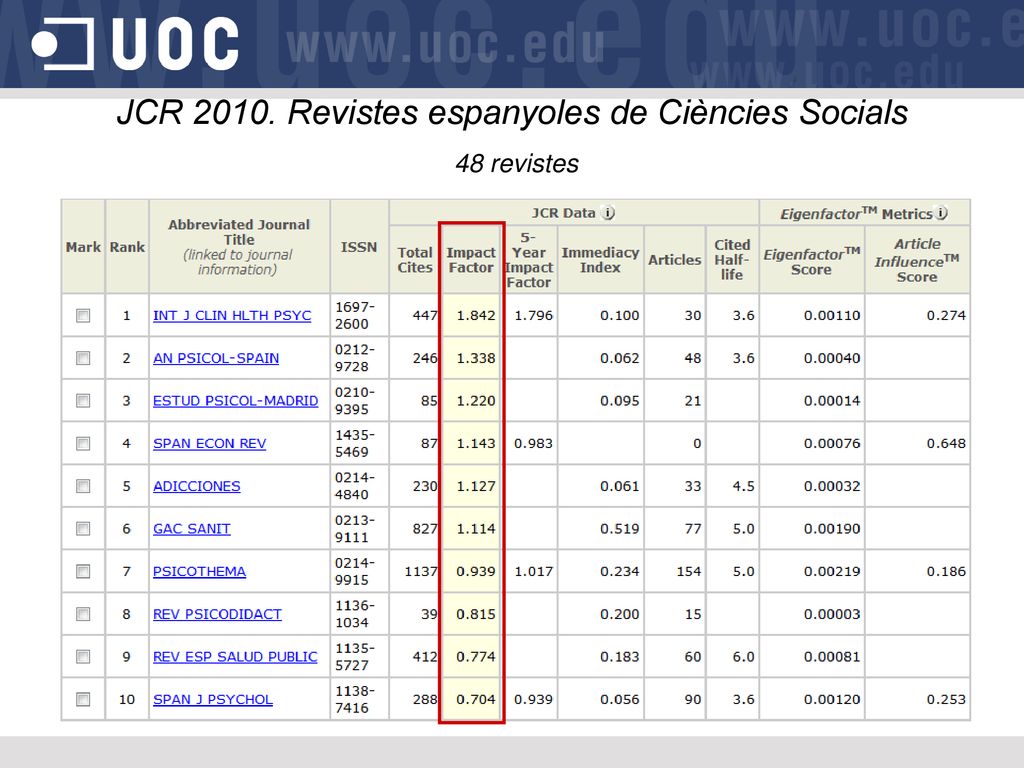The width and height of the screenshot is (1024, 768).
Task: Click the Rank column header
Action: coord(127,247)
